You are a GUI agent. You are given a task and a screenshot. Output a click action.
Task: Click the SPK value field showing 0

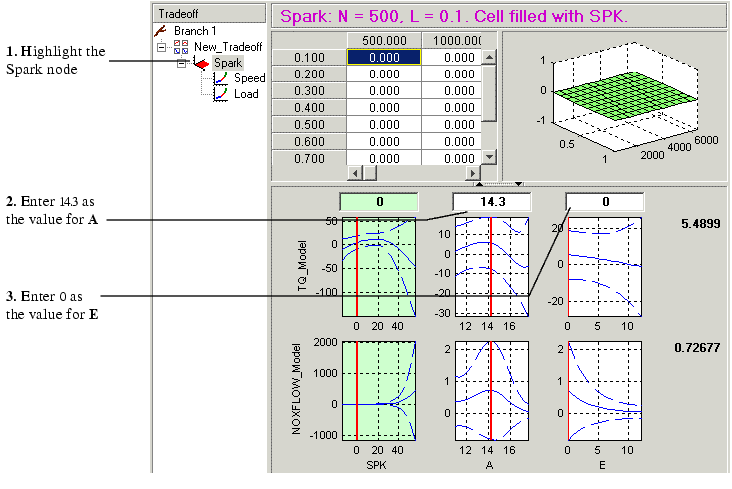(379, 202)
